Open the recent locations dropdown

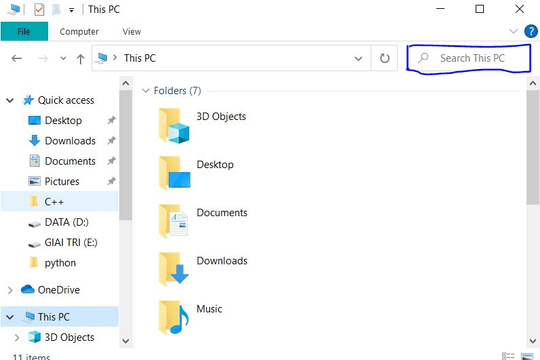(63, 58)
